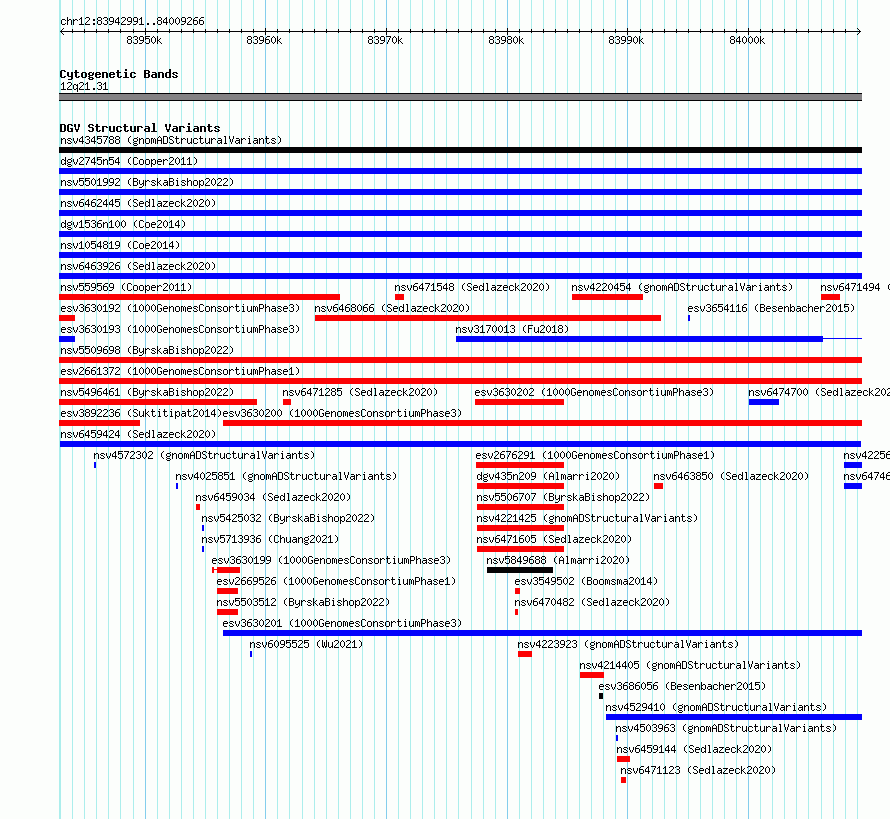Click nsv4572302 gnomADStructuralVariants label
The width and height of the screenshot is (890, 819).
pyautogui.click(x=204, y=455)
